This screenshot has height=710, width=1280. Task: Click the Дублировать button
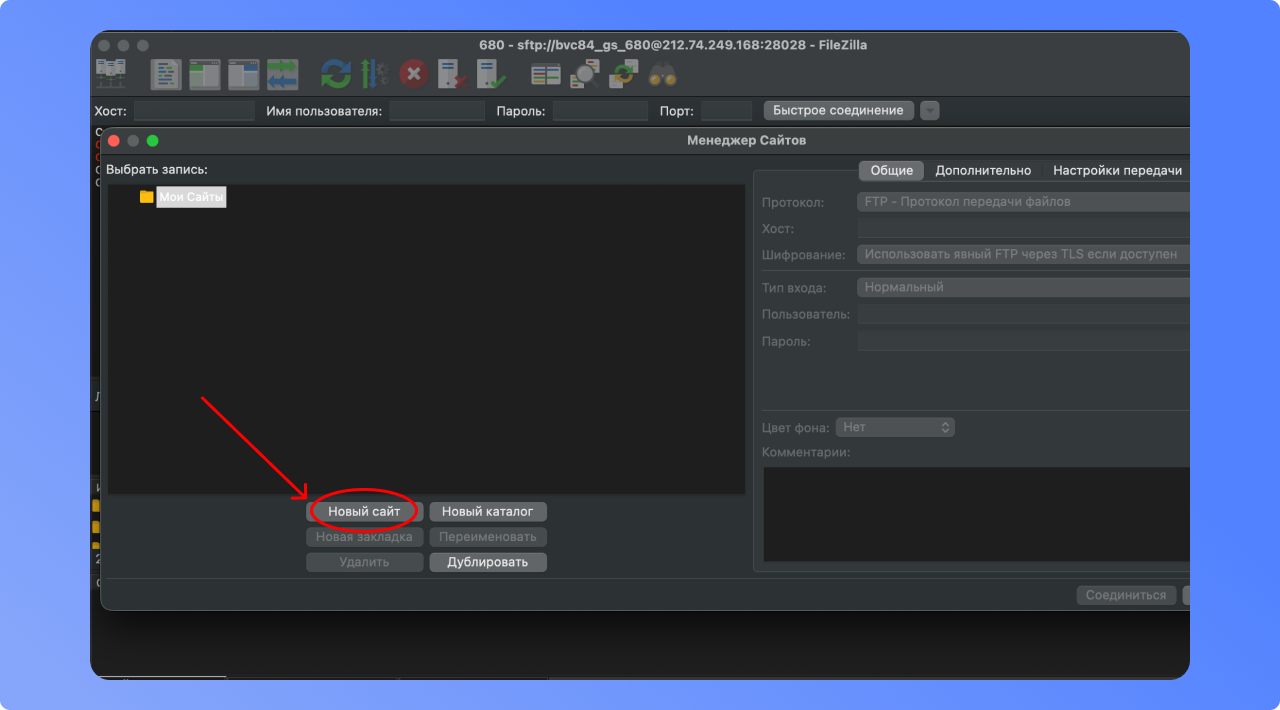pyautogui.click(x=488, y=562)
